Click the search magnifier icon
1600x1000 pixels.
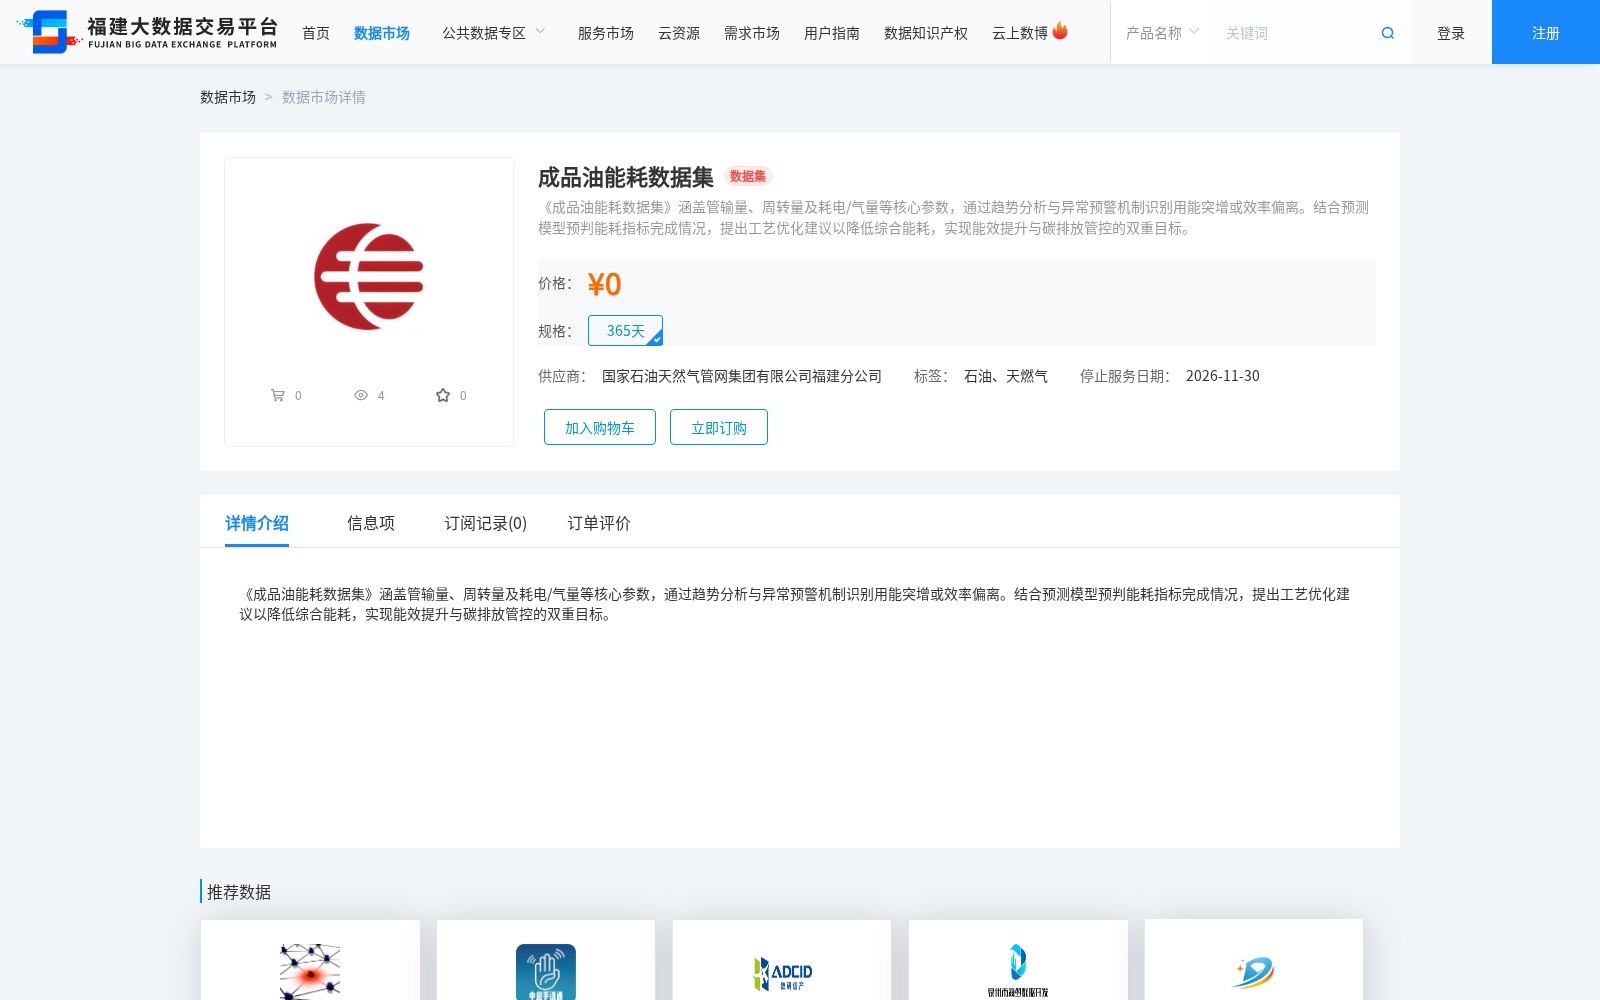click(1388, 33)
